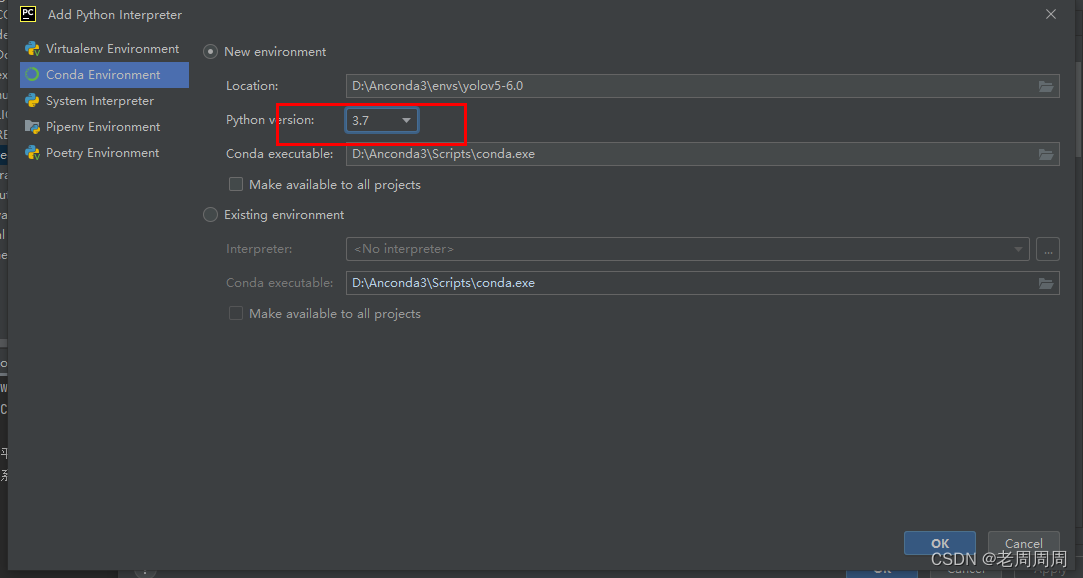Browse for the environment Location folder

coord(1046,86)
